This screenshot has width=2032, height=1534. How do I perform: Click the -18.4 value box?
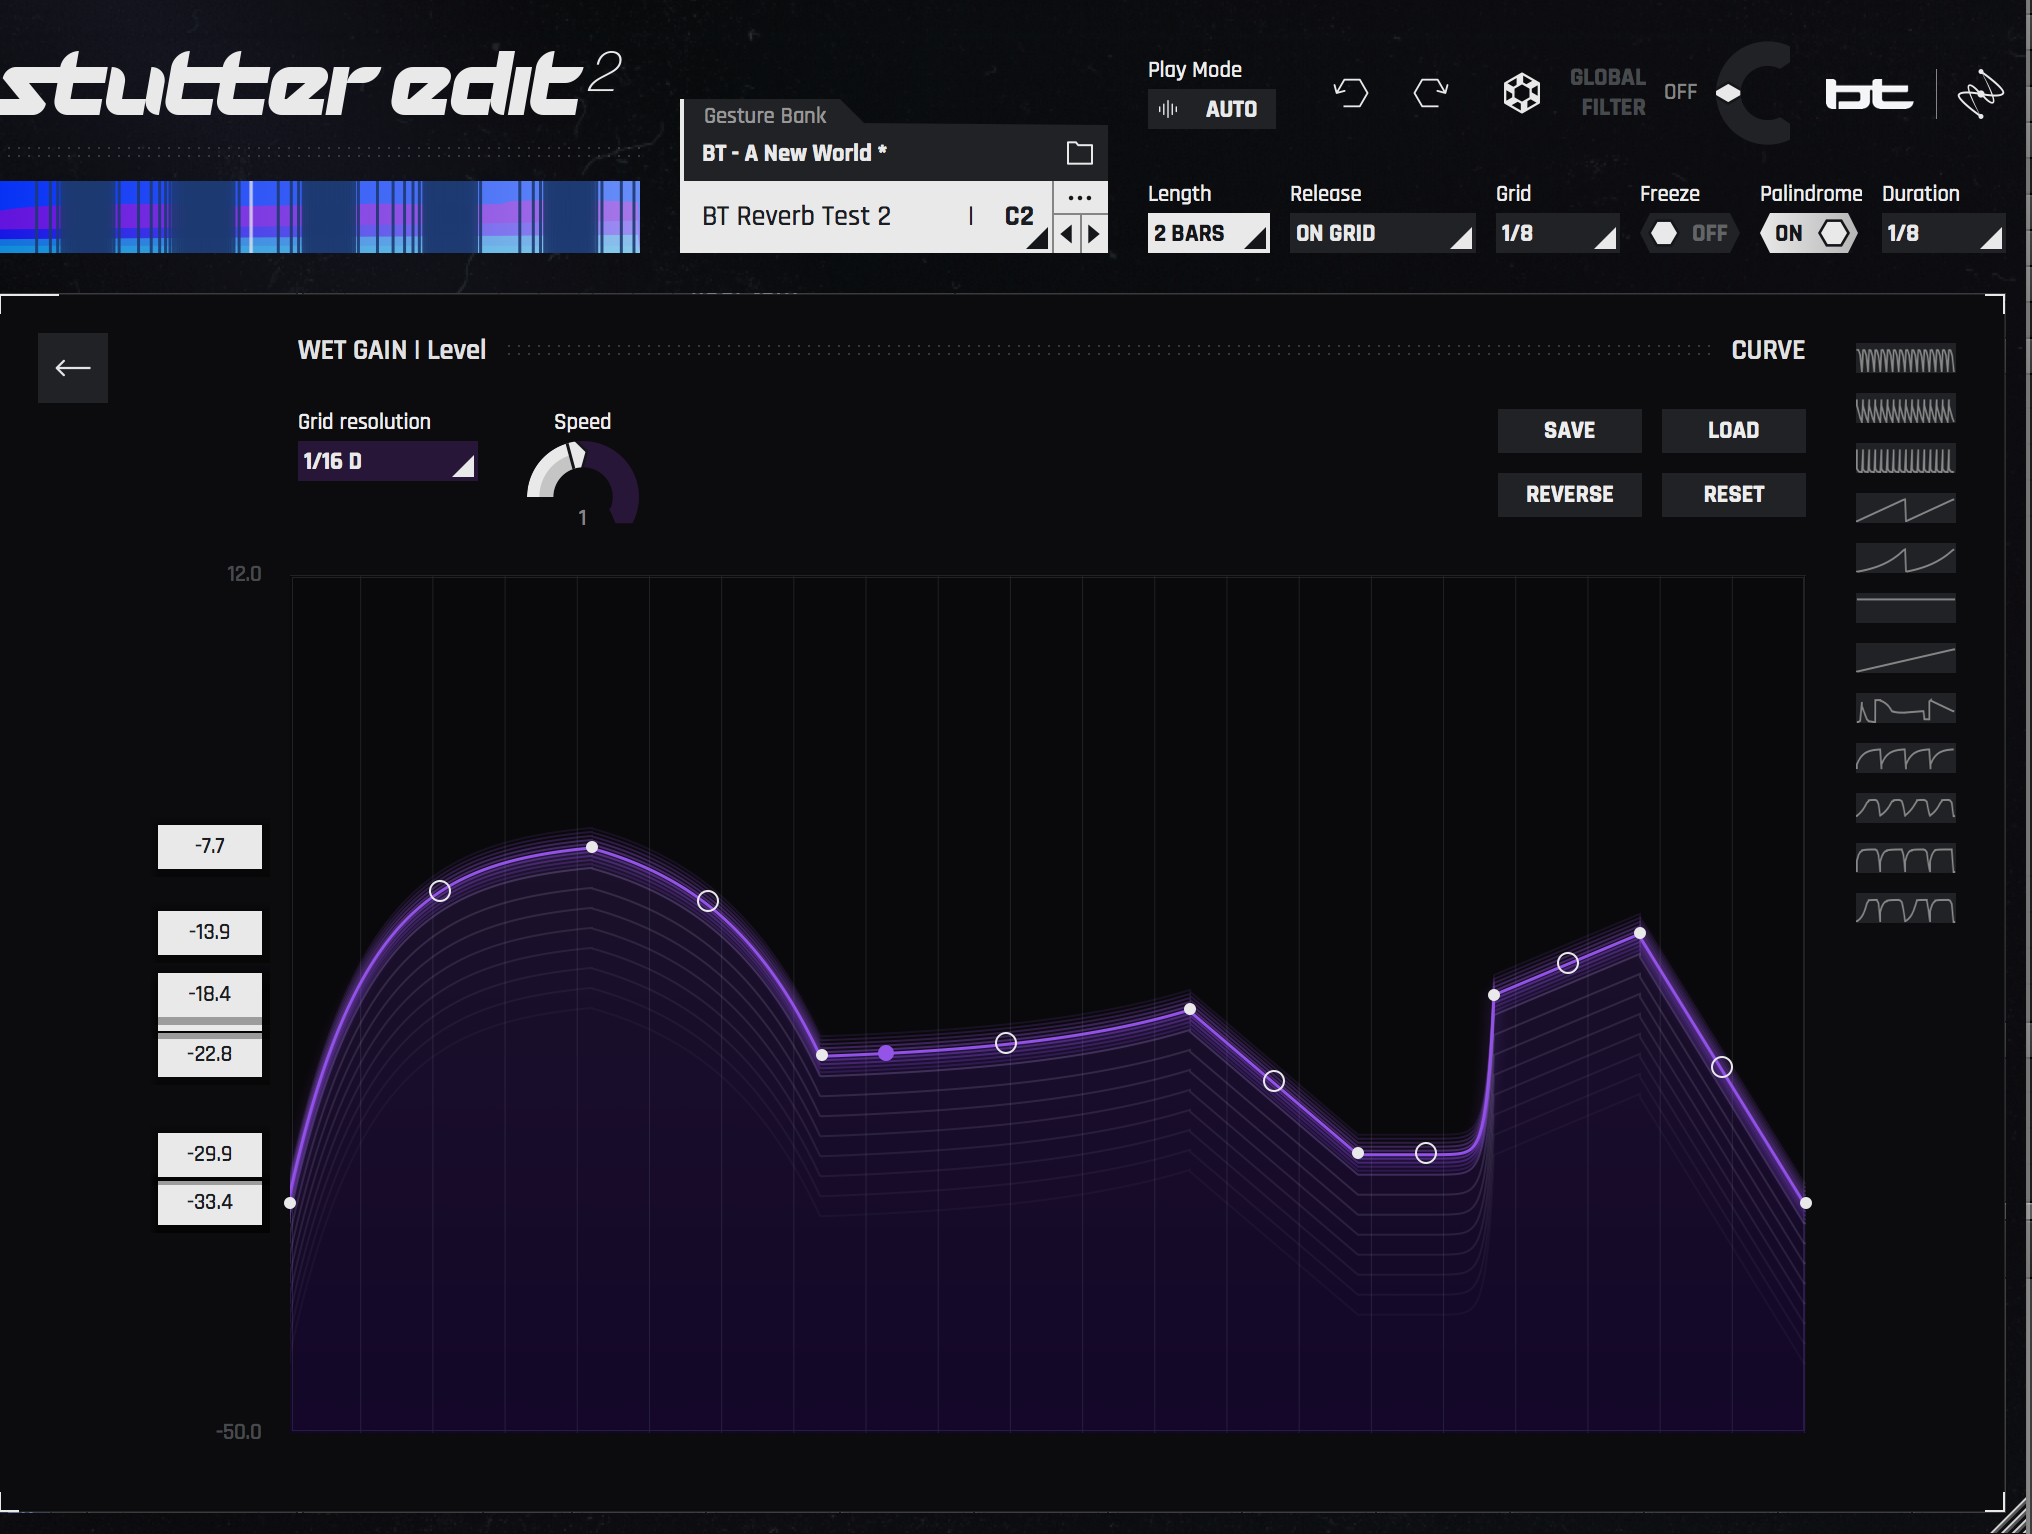[210, 994]
